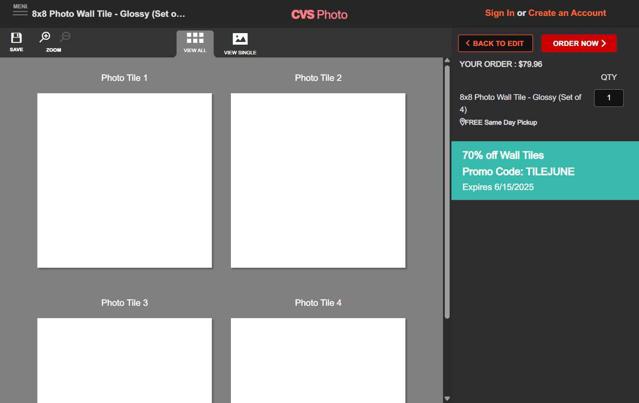The height and width of the screenshot is (403, 639).
Task: Zoom in with the magnifier plus icon
Action: [45, 37]
